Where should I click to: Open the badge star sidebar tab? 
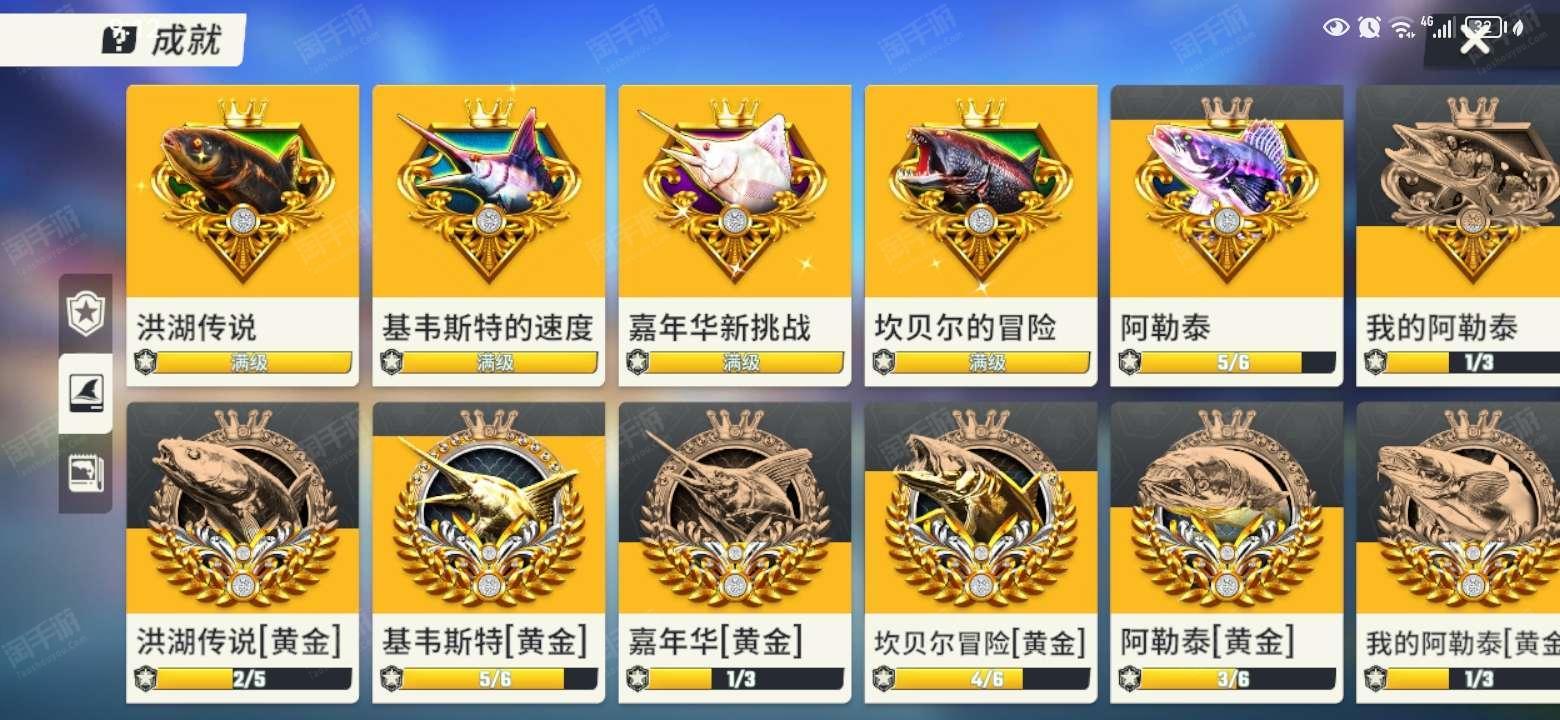coord(86,314)
